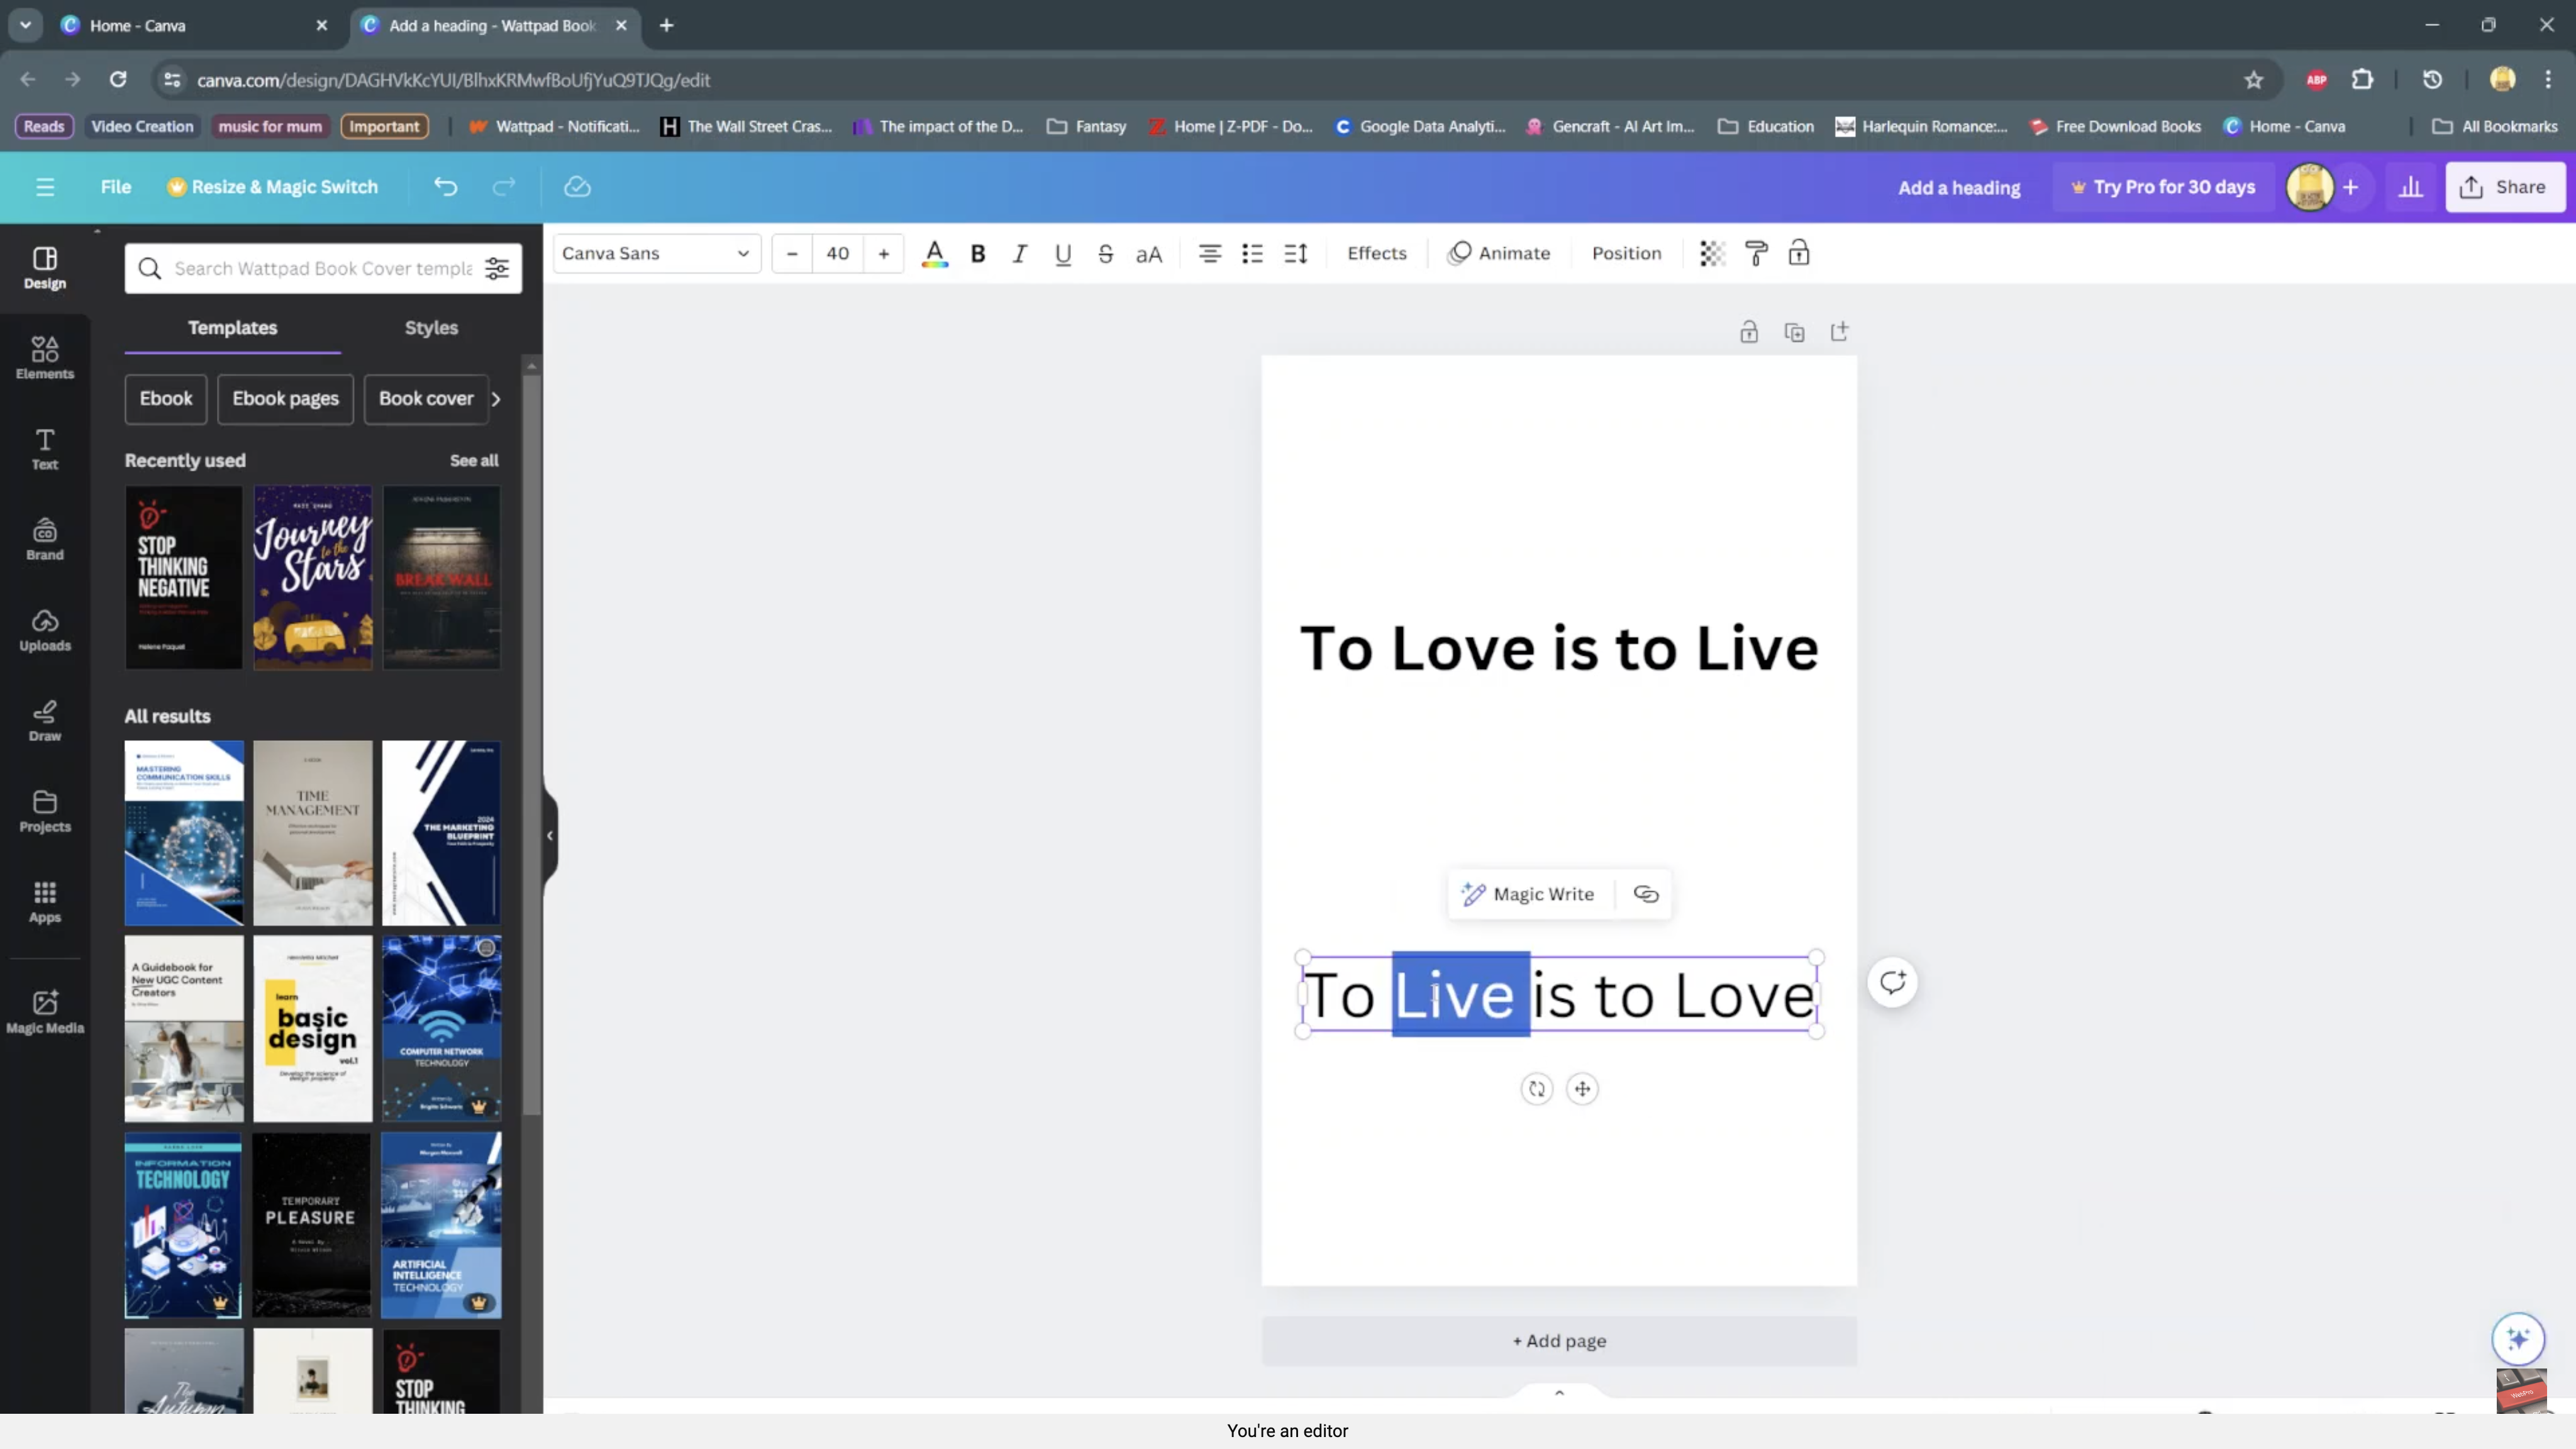Screen dimensions: 2576x1449
Task: Click the Magic Write button
Action: click(1530, 894)
